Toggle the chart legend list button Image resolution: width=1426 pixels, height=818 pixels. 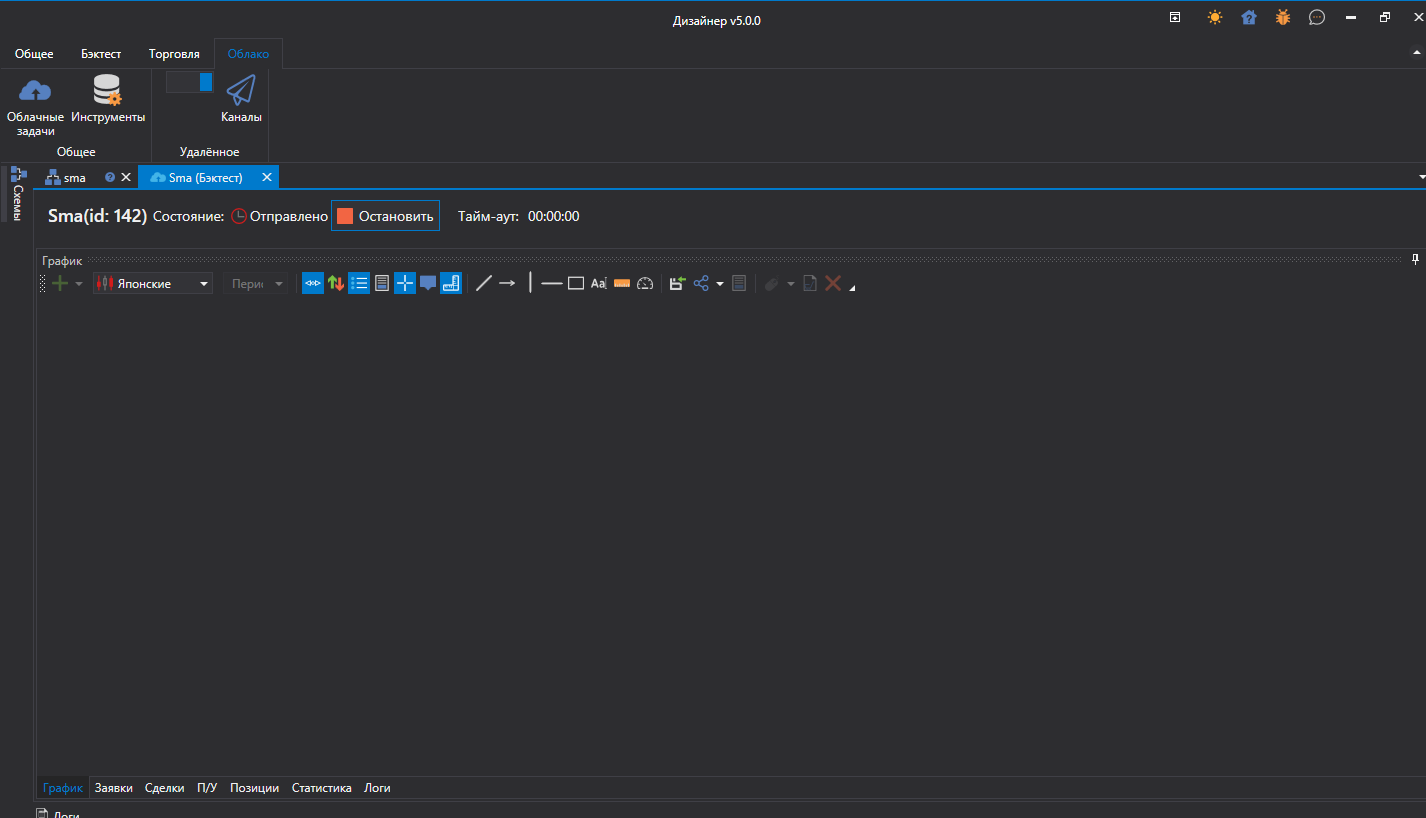pos(359,284)
